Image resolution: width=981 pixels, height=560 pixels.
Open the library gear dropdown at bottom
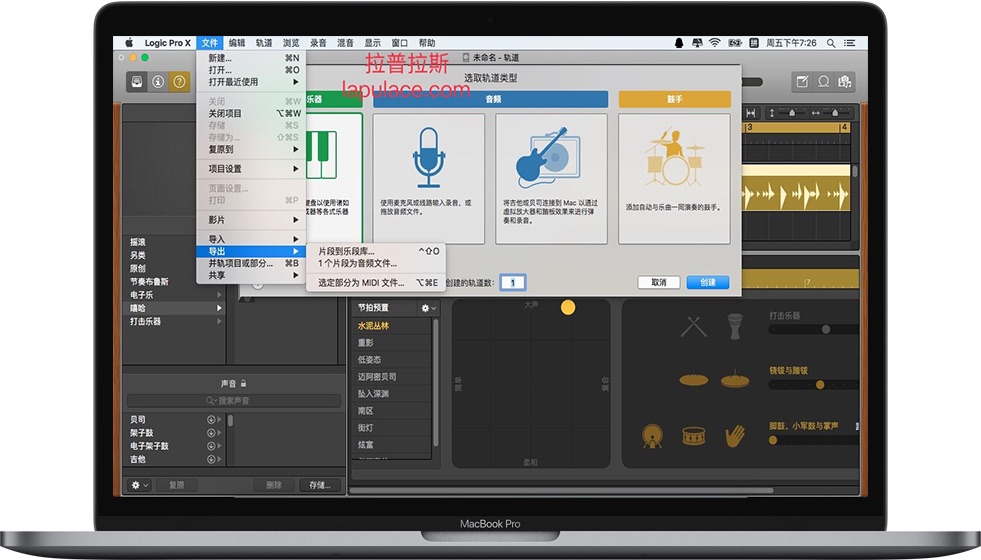tap(139, 485)
